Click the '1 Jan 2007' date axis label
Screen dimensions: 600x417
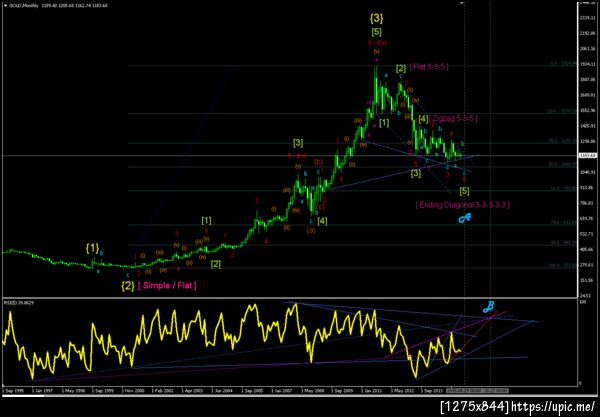click(x=282, y=391)
